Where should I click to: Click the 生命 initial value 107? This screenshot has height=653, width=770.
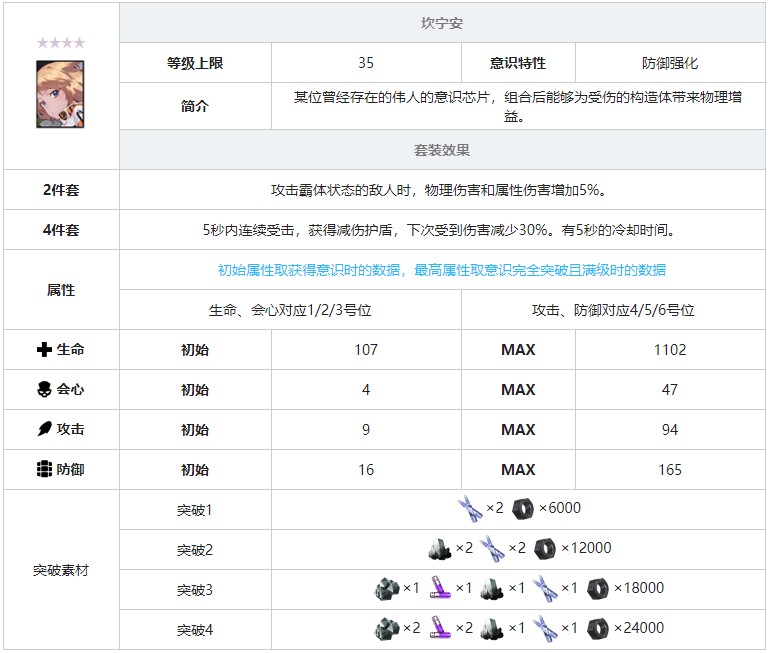[366, 350]
